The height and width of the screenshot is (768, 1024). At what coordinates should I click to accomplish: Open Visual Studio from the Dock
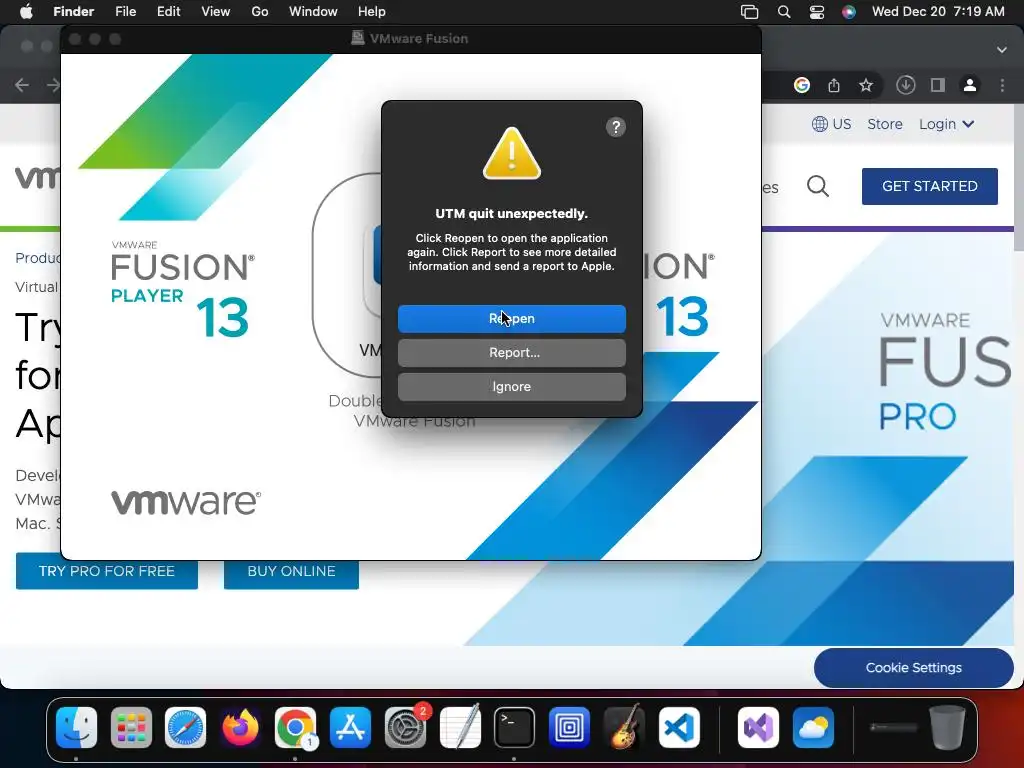pos(758,727)
